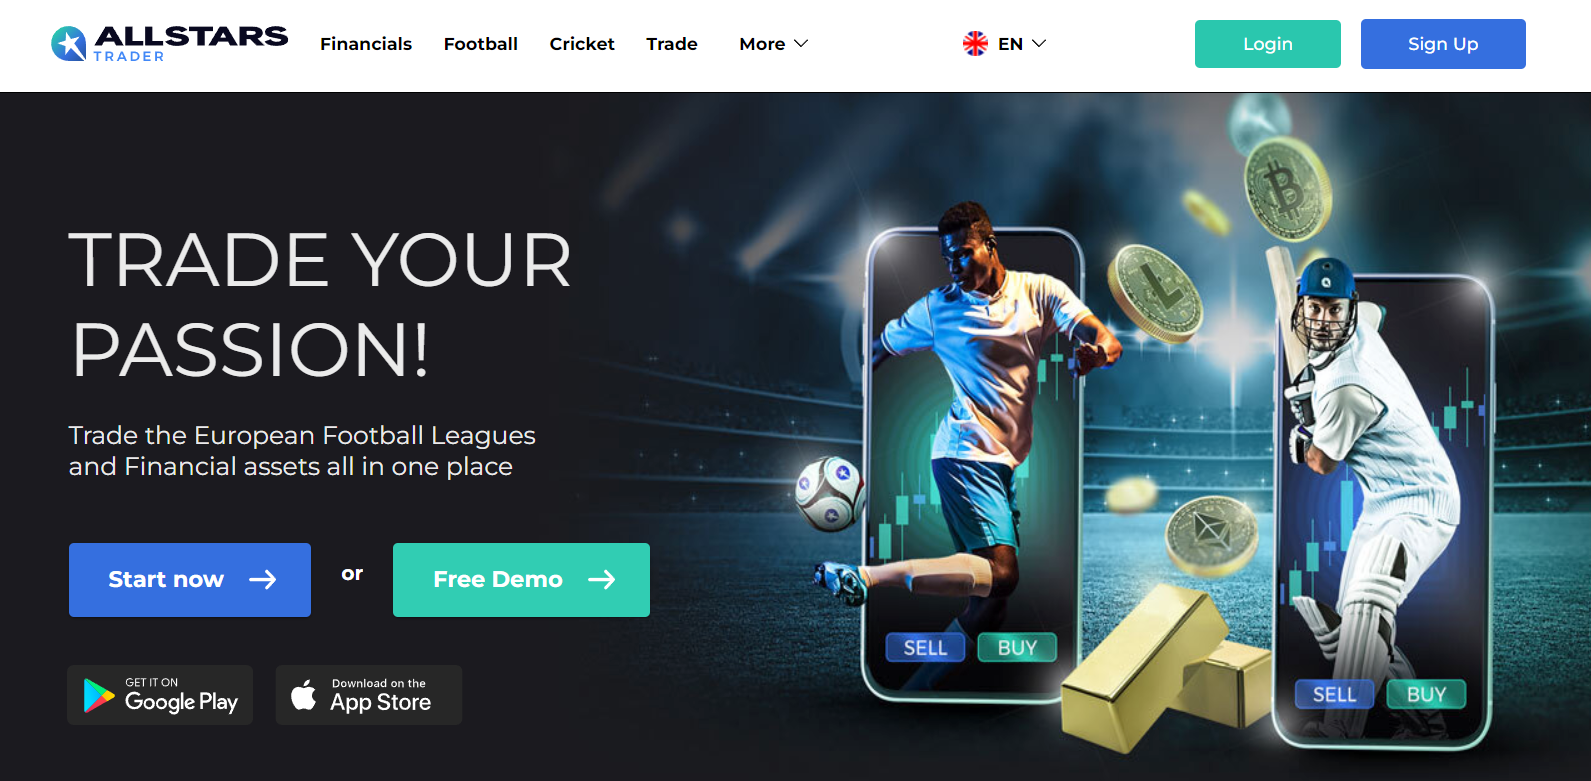
Task: Click the arrow icon in Start now
Action: (x=263, y=580)
